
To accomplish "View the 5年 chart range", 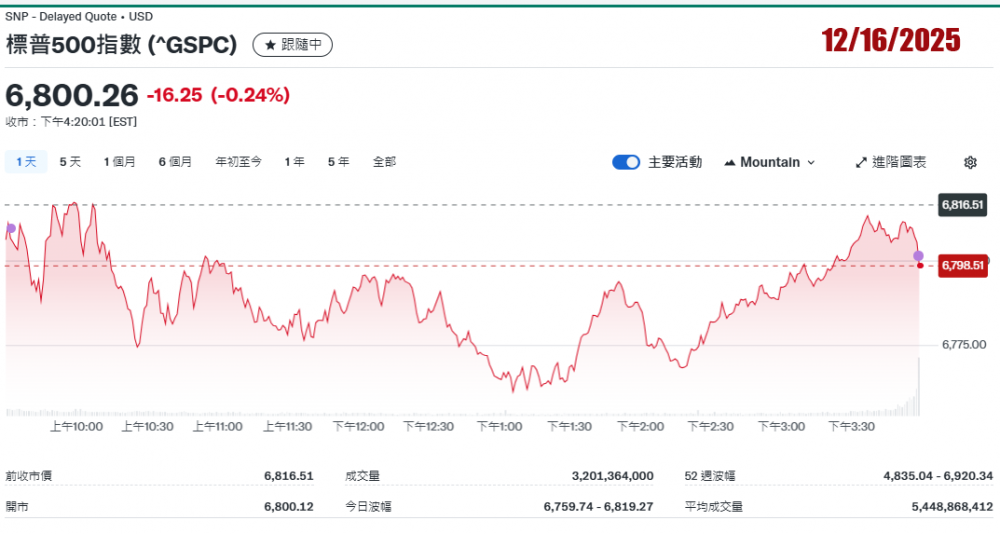I will (x=338, y=162).
